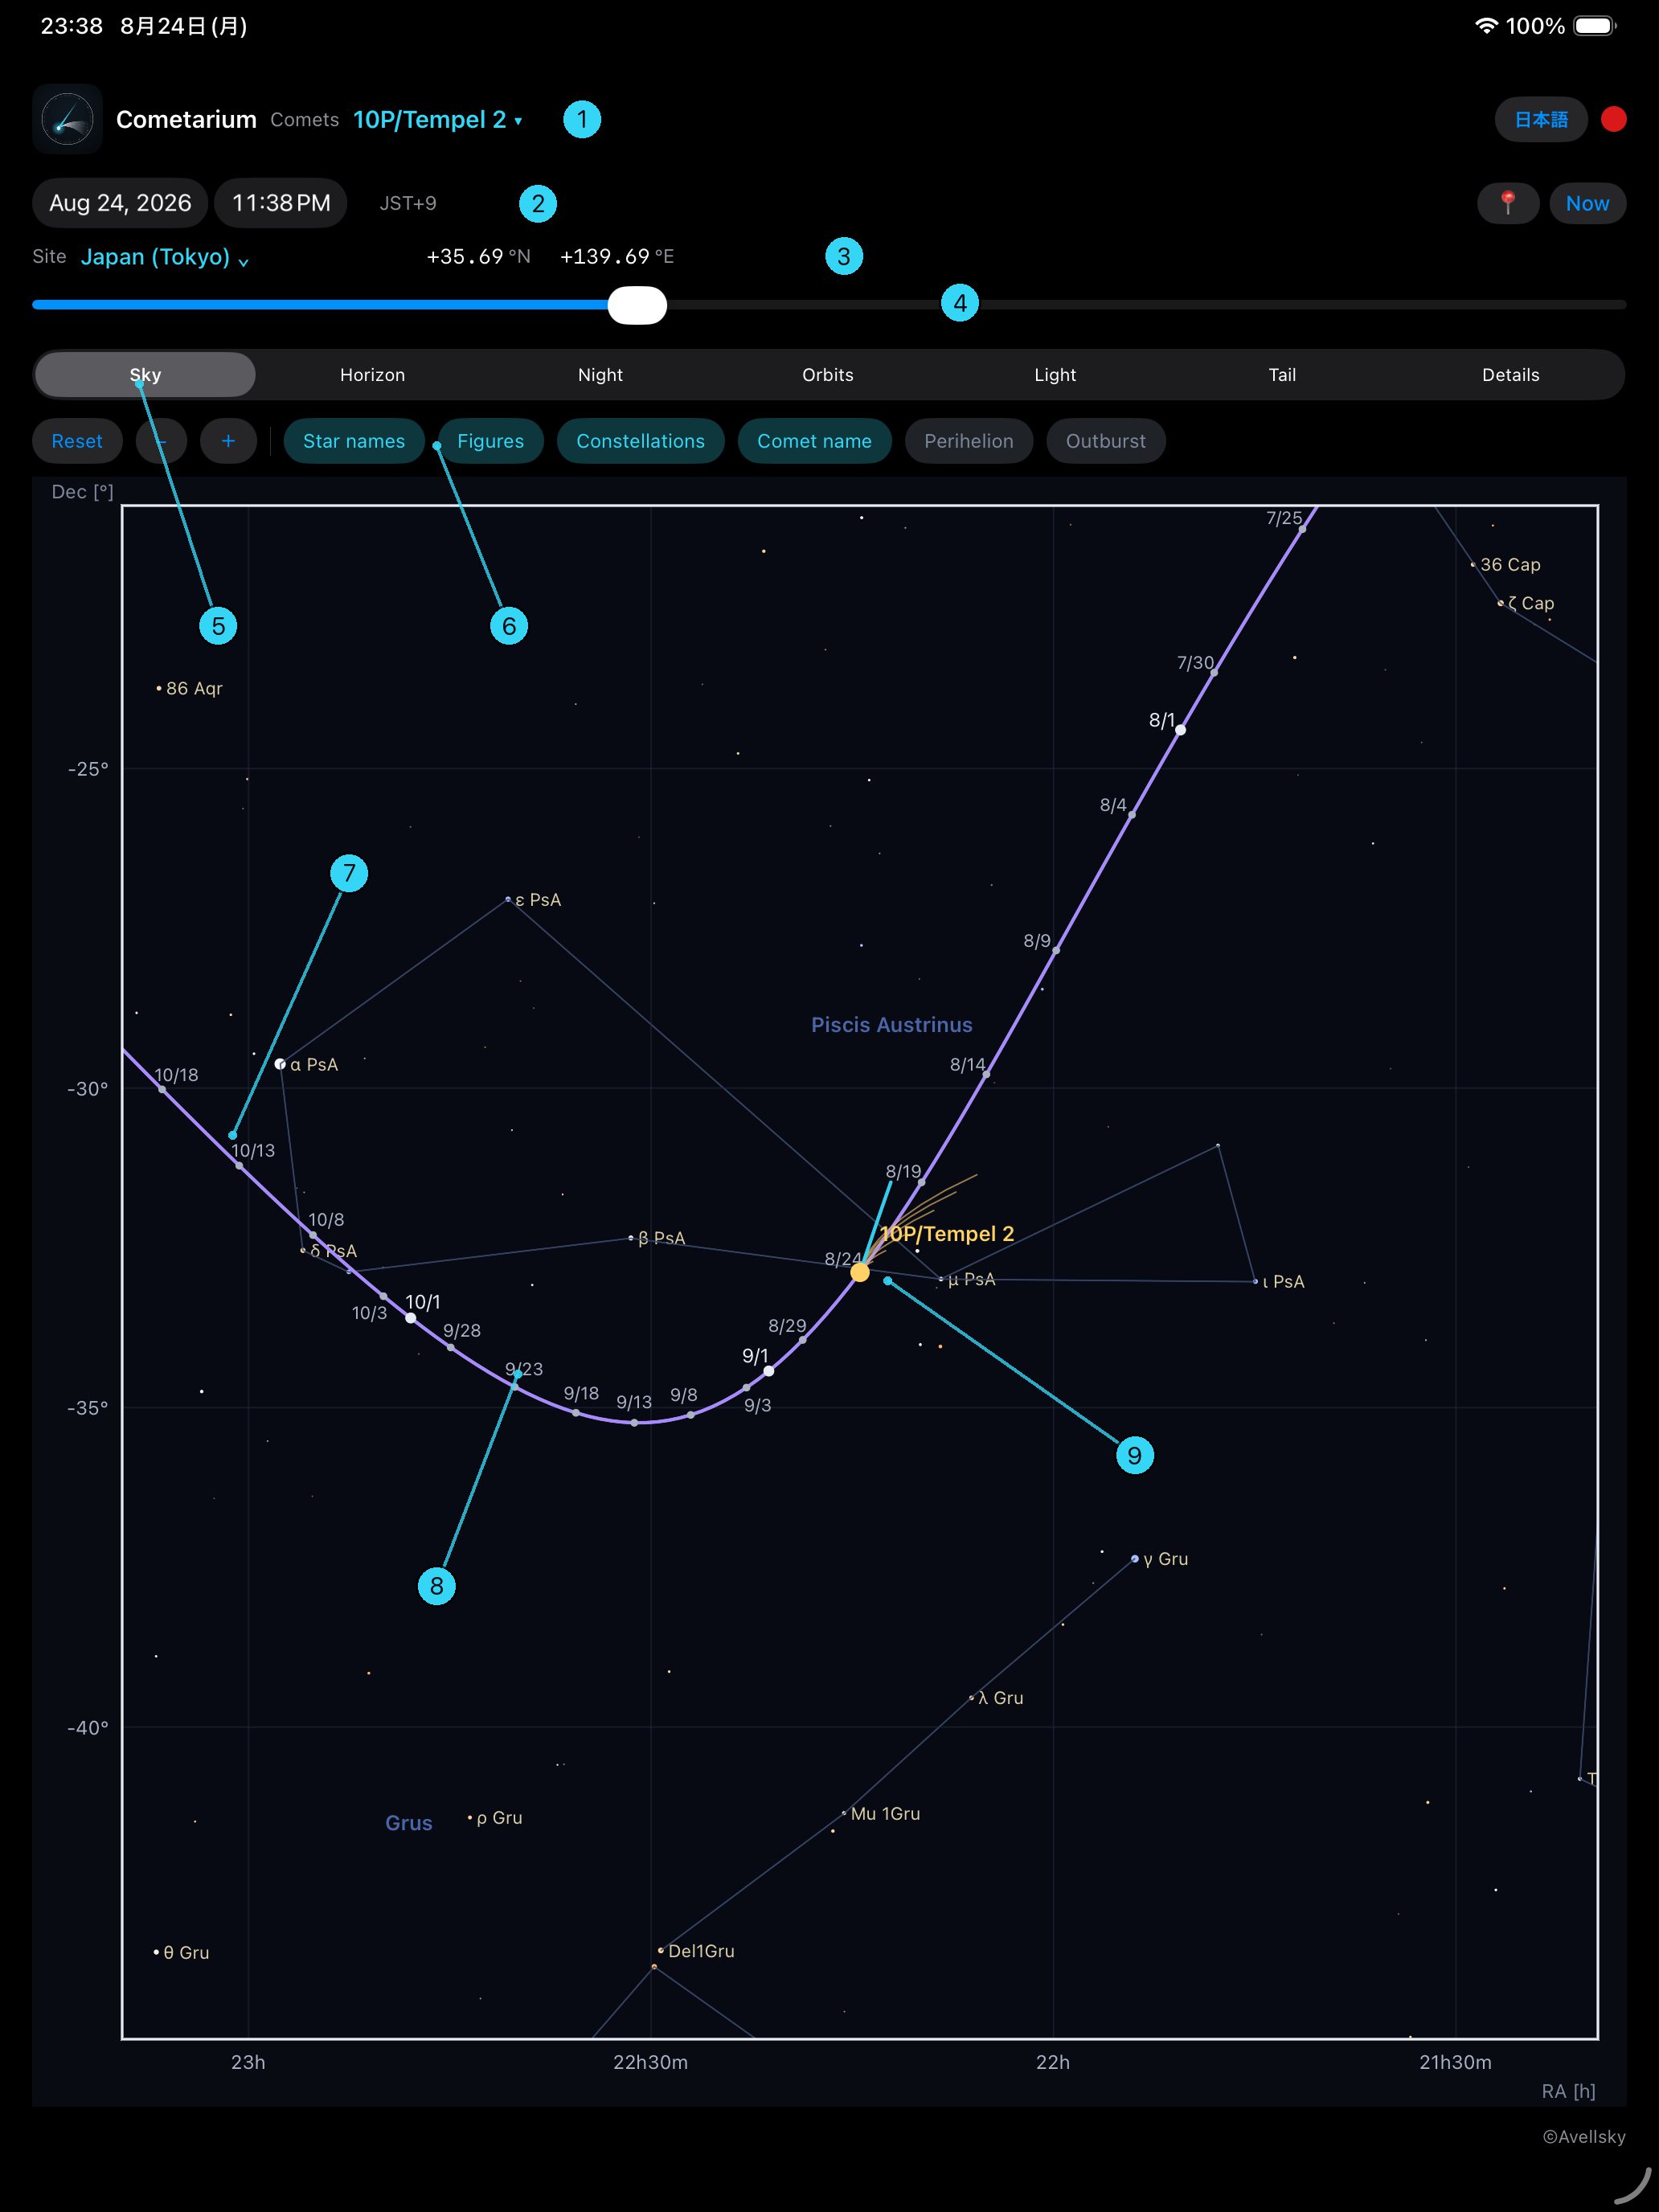Click the ©Avellsky credit link

(1583, 2137)
